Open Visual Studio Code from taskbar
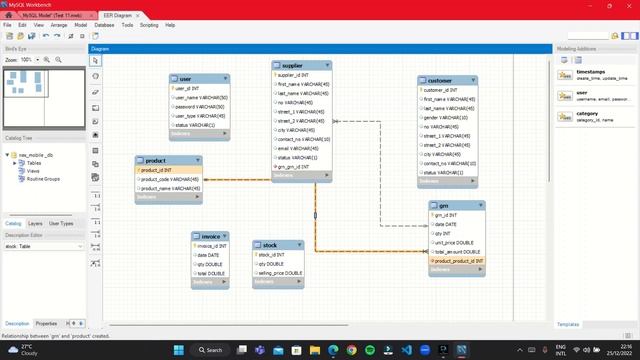This screenshot has height=360, width=640. point(407,350)
